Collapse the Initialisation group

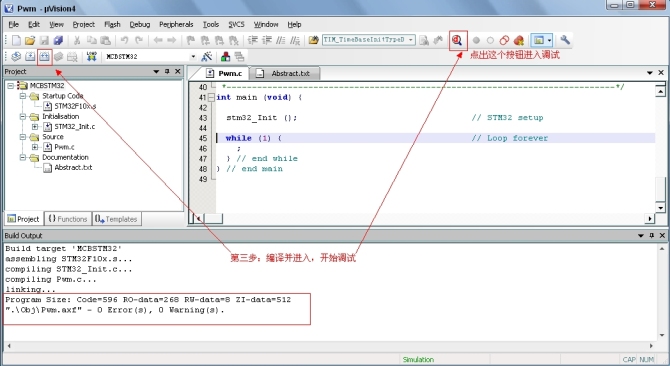point(23,117)
